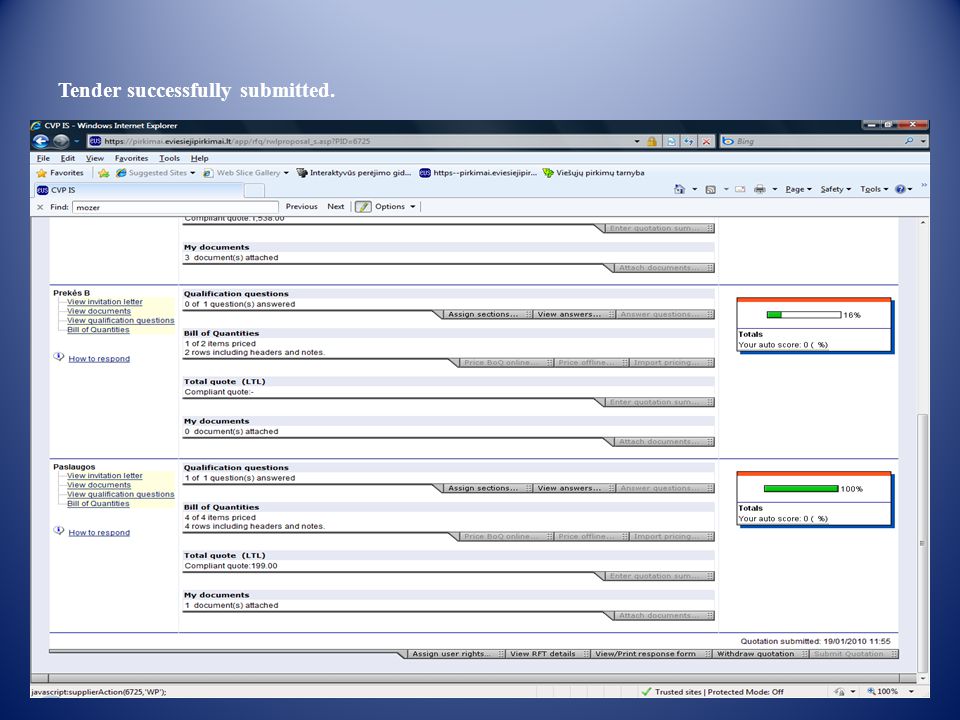
Task: Click the CVP IS icon in the address bar
Action: click(x=95, y=141)
